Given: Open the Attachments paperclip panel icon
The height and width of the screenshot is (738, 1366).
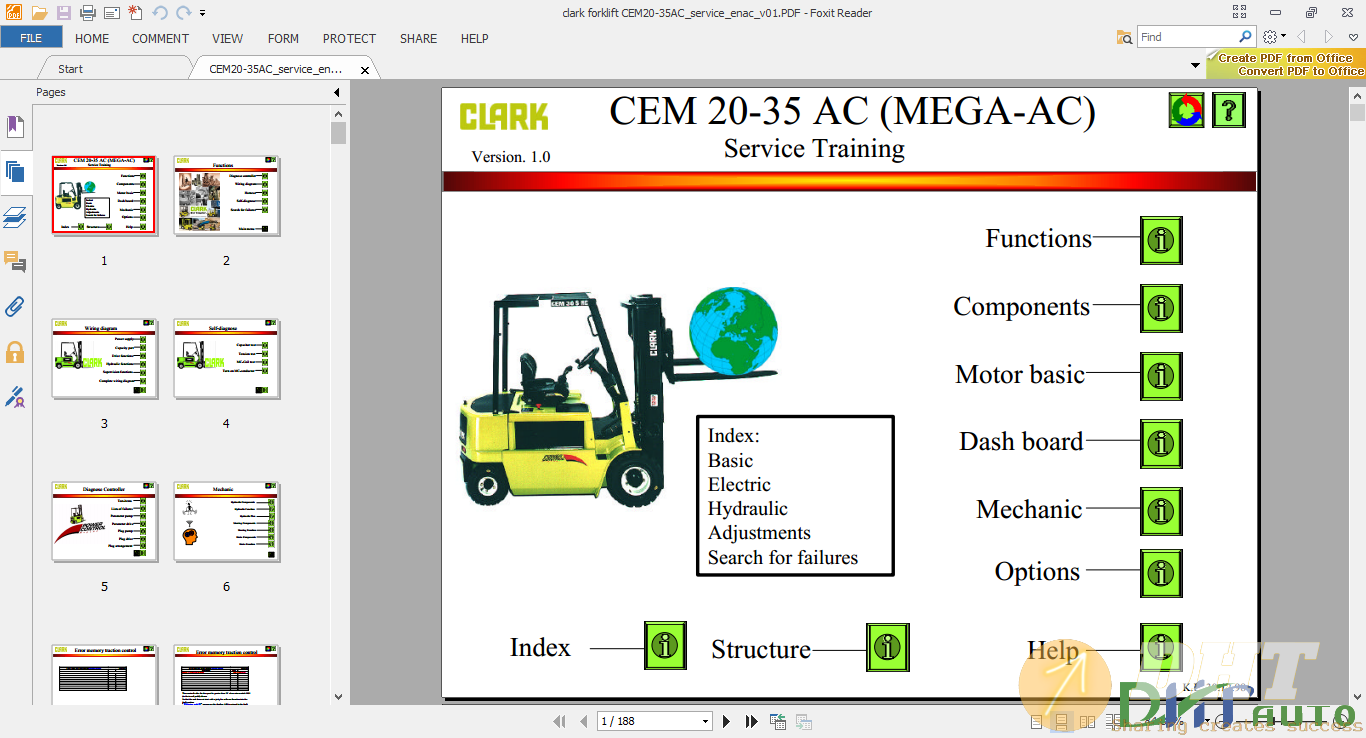Looking at the screenshot, I should [14, 306].
